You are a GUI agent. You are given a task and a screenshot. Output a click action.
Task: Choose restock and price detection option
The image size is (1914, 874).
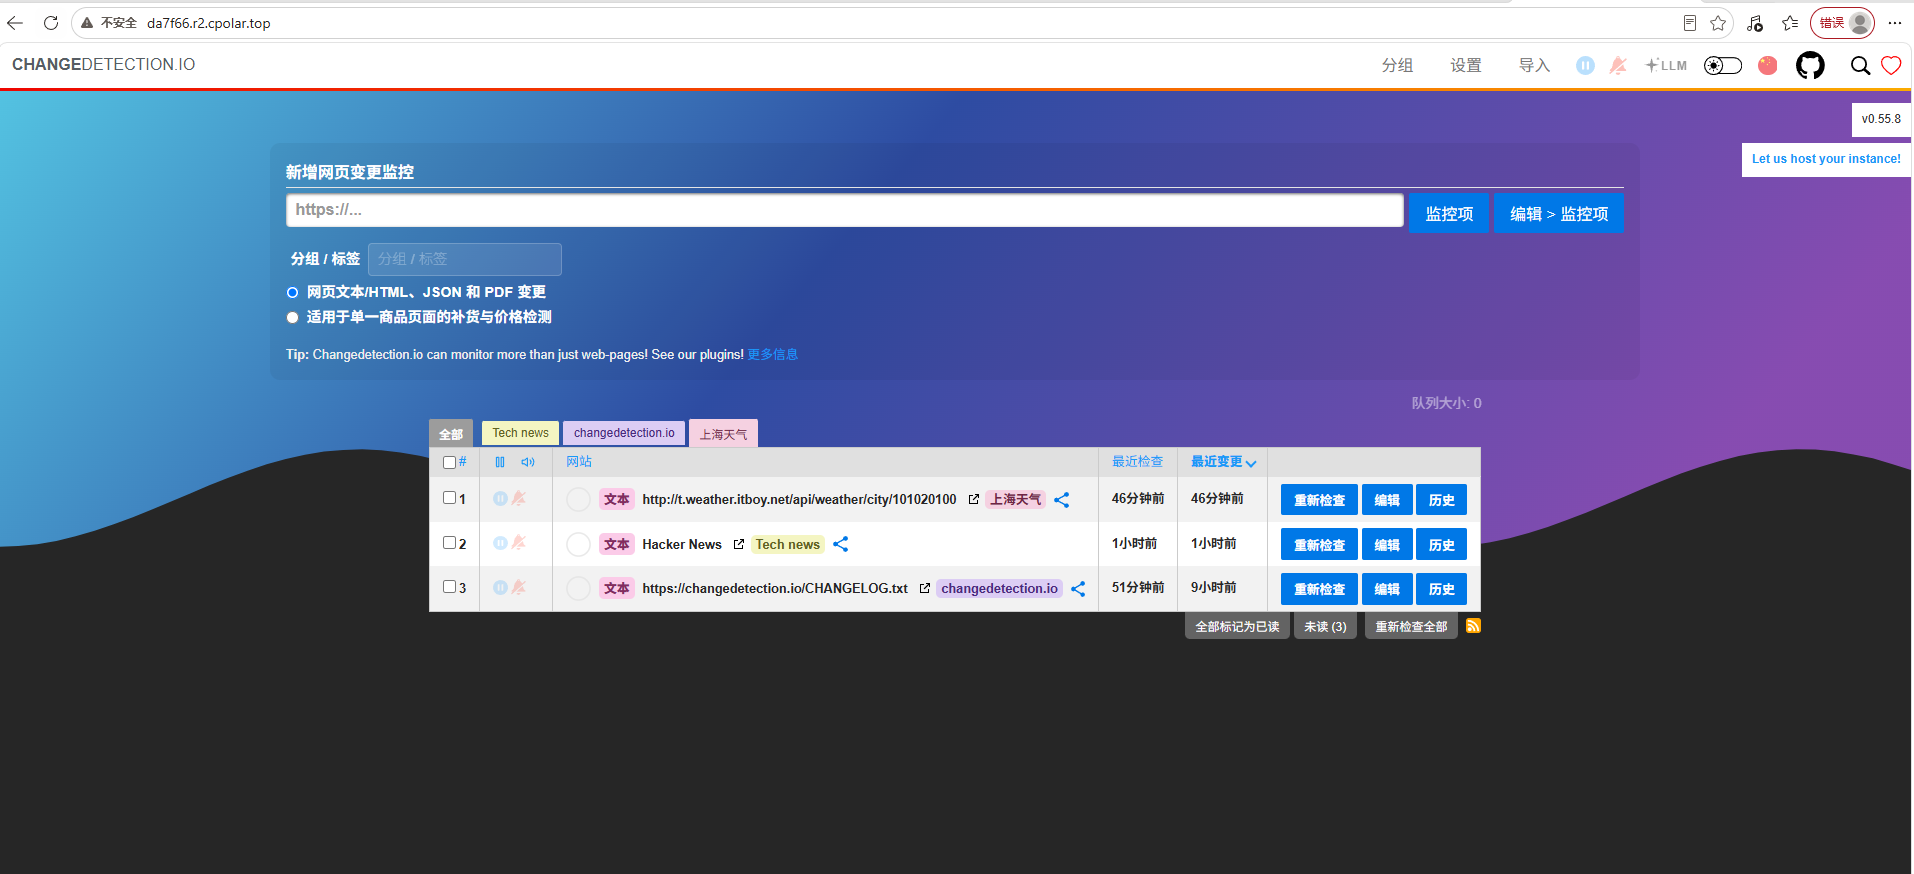coord(292,318)
